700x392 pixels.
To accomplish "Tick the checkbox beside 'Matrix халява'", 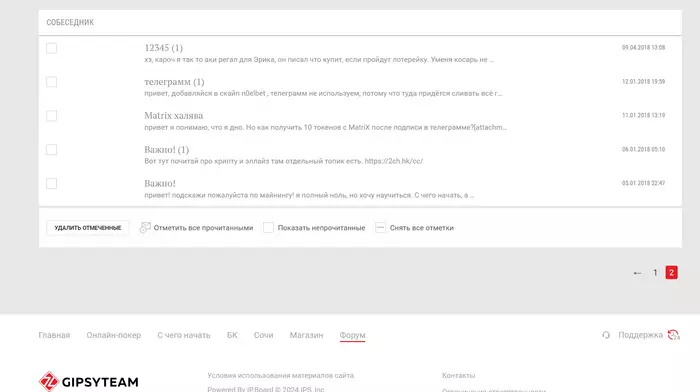I will [x=51, y=116].
